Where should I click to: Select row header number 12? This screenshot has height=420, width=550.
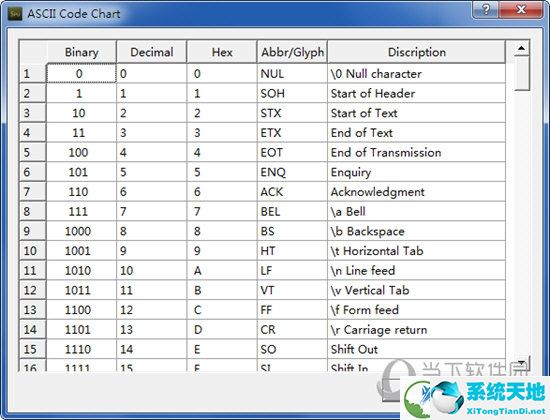(x=33, y=290)
